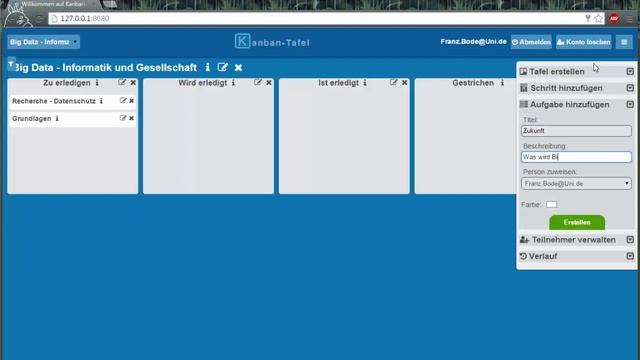Expand the Teilnehmer verwalten section

pos(630,240)
